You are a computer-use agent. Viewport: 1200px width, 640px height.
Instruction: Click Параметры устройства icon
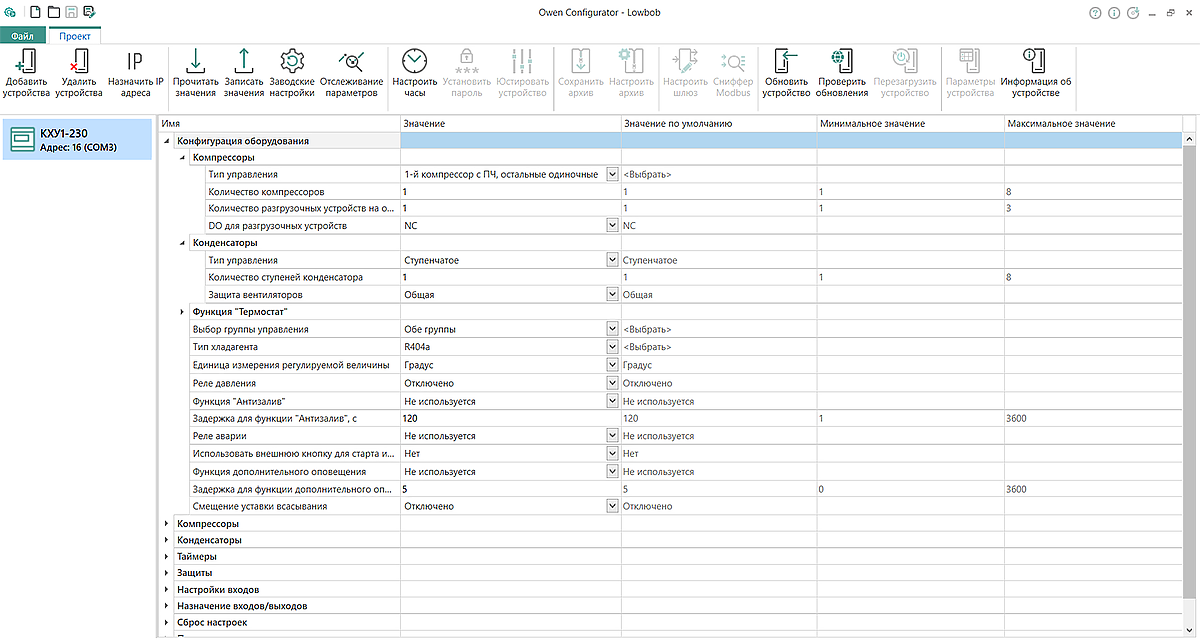(x=969, y=60)
